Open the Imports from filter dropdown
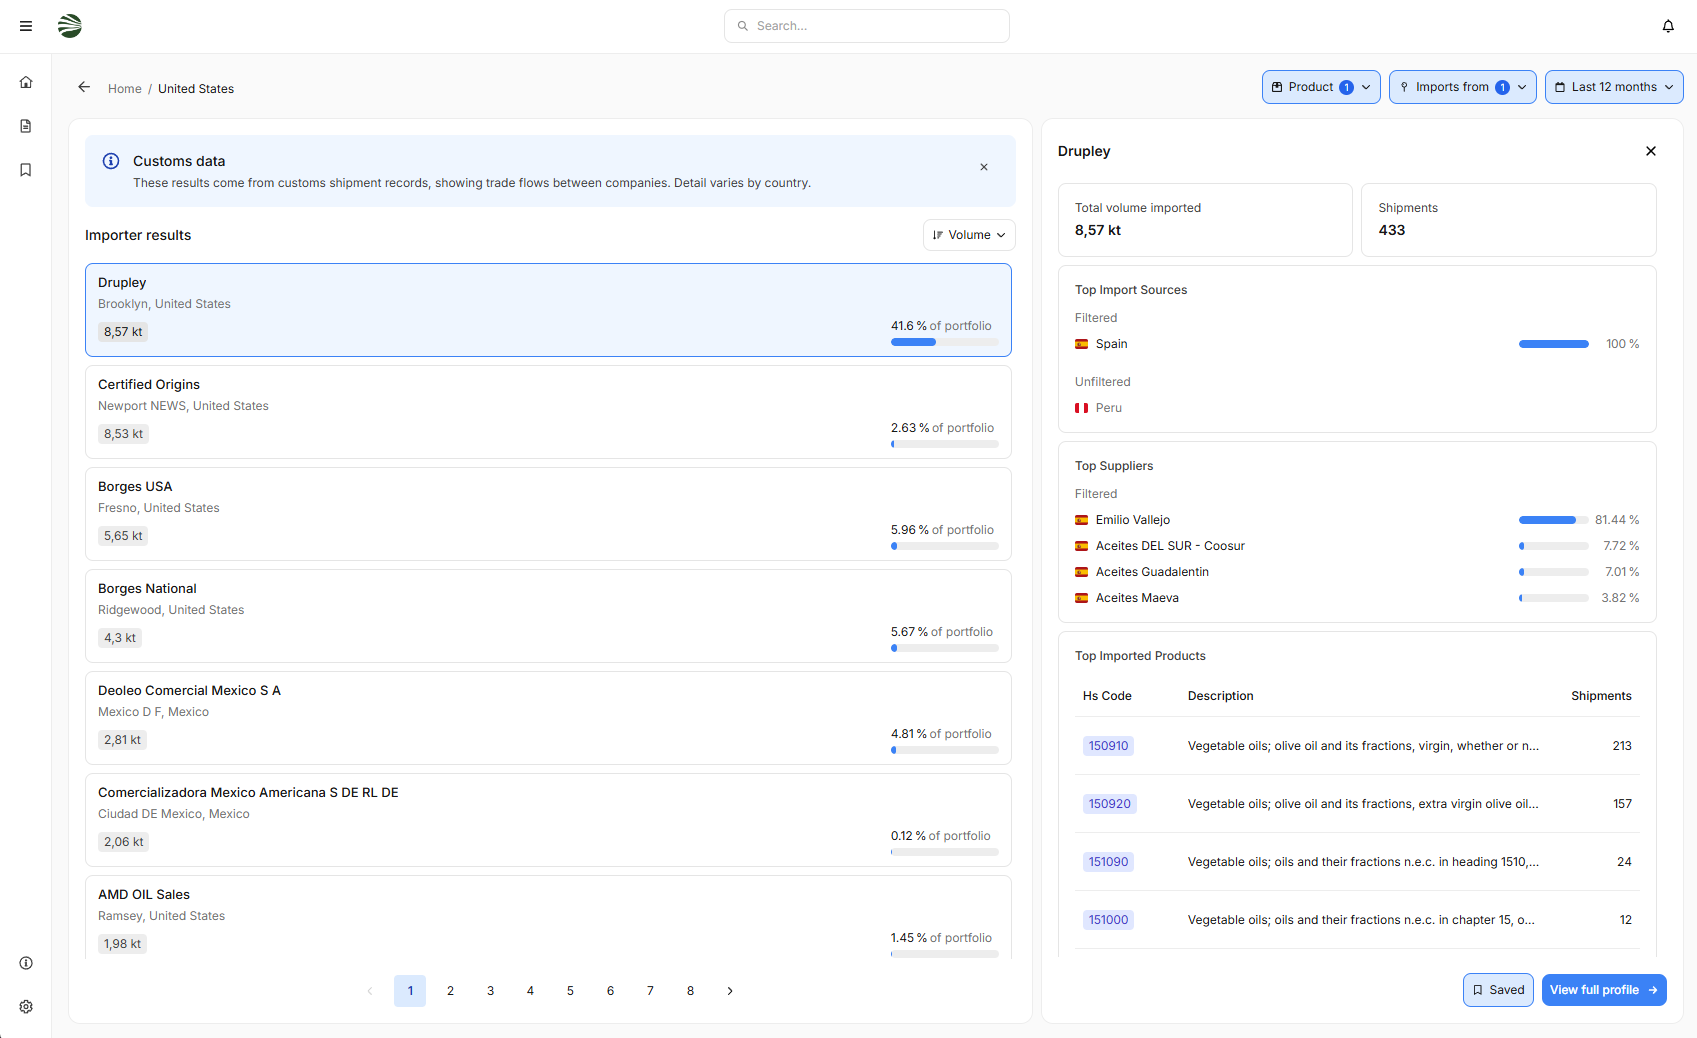 1462,87
